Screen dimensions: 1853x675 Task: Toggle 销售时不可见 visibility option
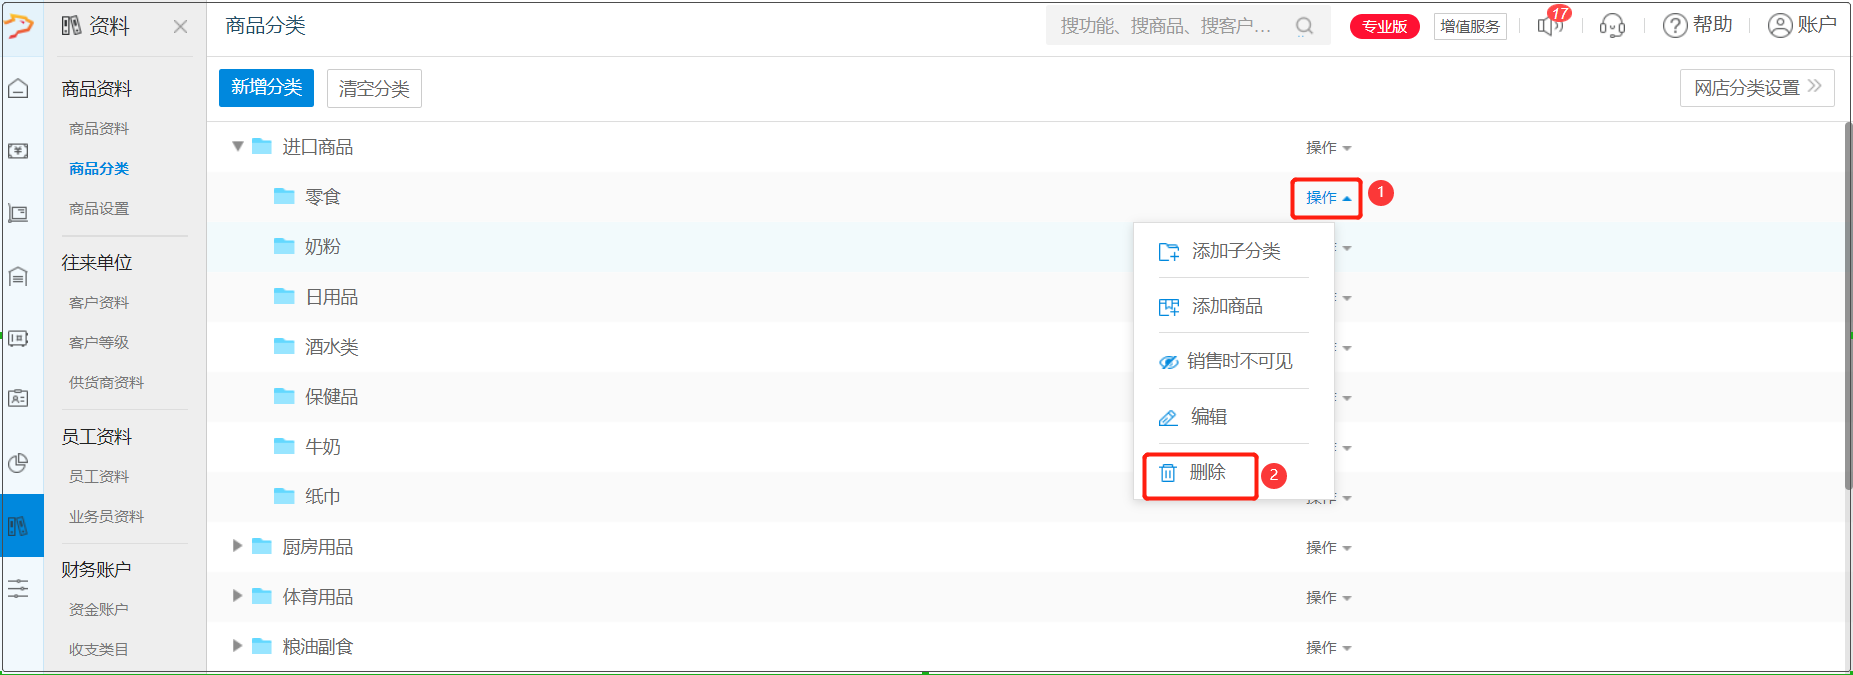1226,361
